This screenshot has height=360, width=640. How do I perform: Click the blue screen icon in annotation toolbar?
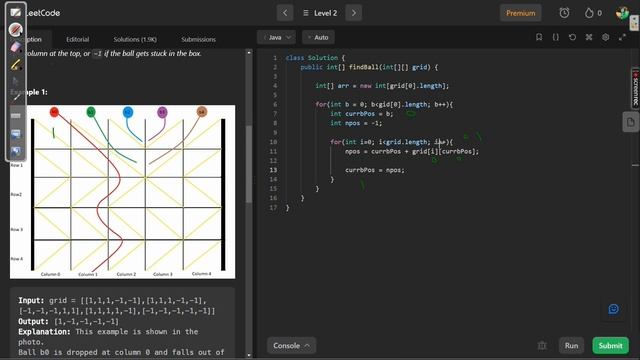coord(16,134)
